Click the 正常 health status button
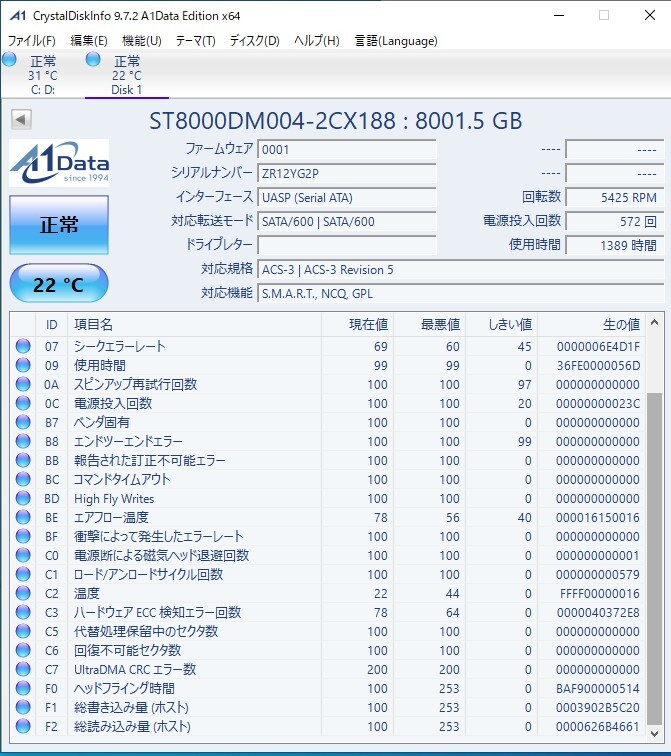Screen dimensions: 671x756 coord(59,225)
